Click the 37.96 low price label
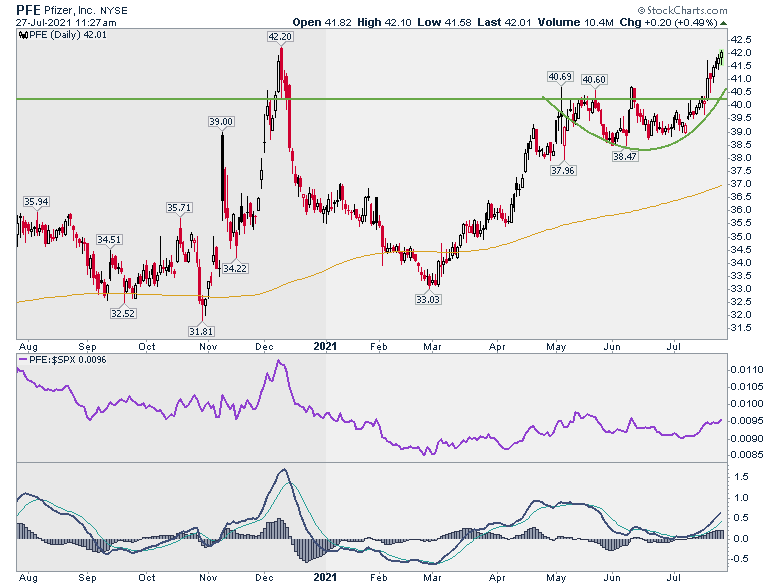780x586 pixels. click(563, 171)
